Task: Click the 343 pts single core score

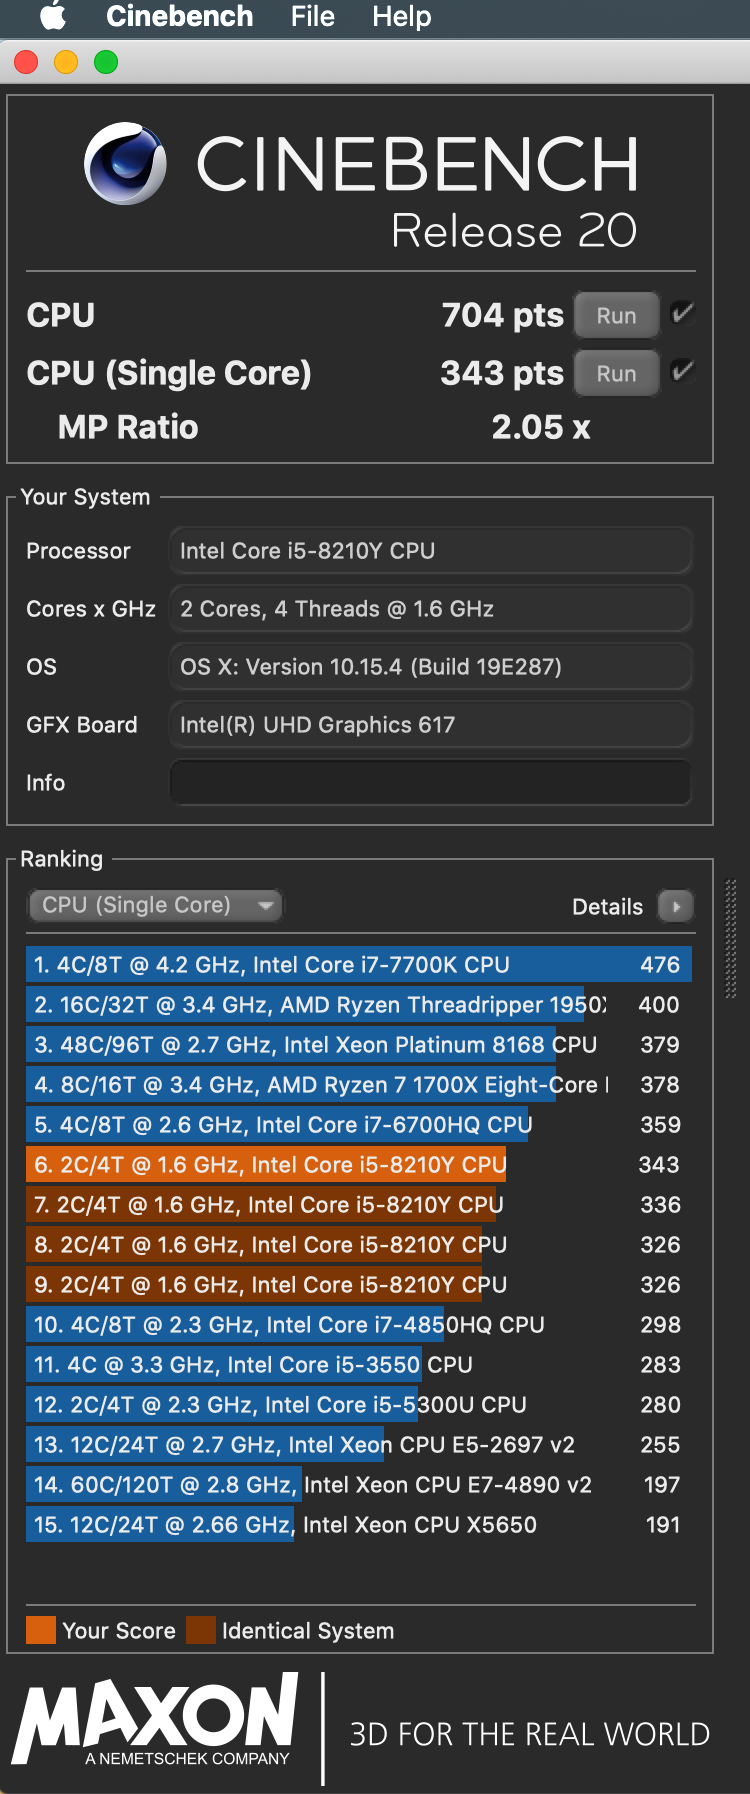Action: pyautogui.click(x=502, y=373)
